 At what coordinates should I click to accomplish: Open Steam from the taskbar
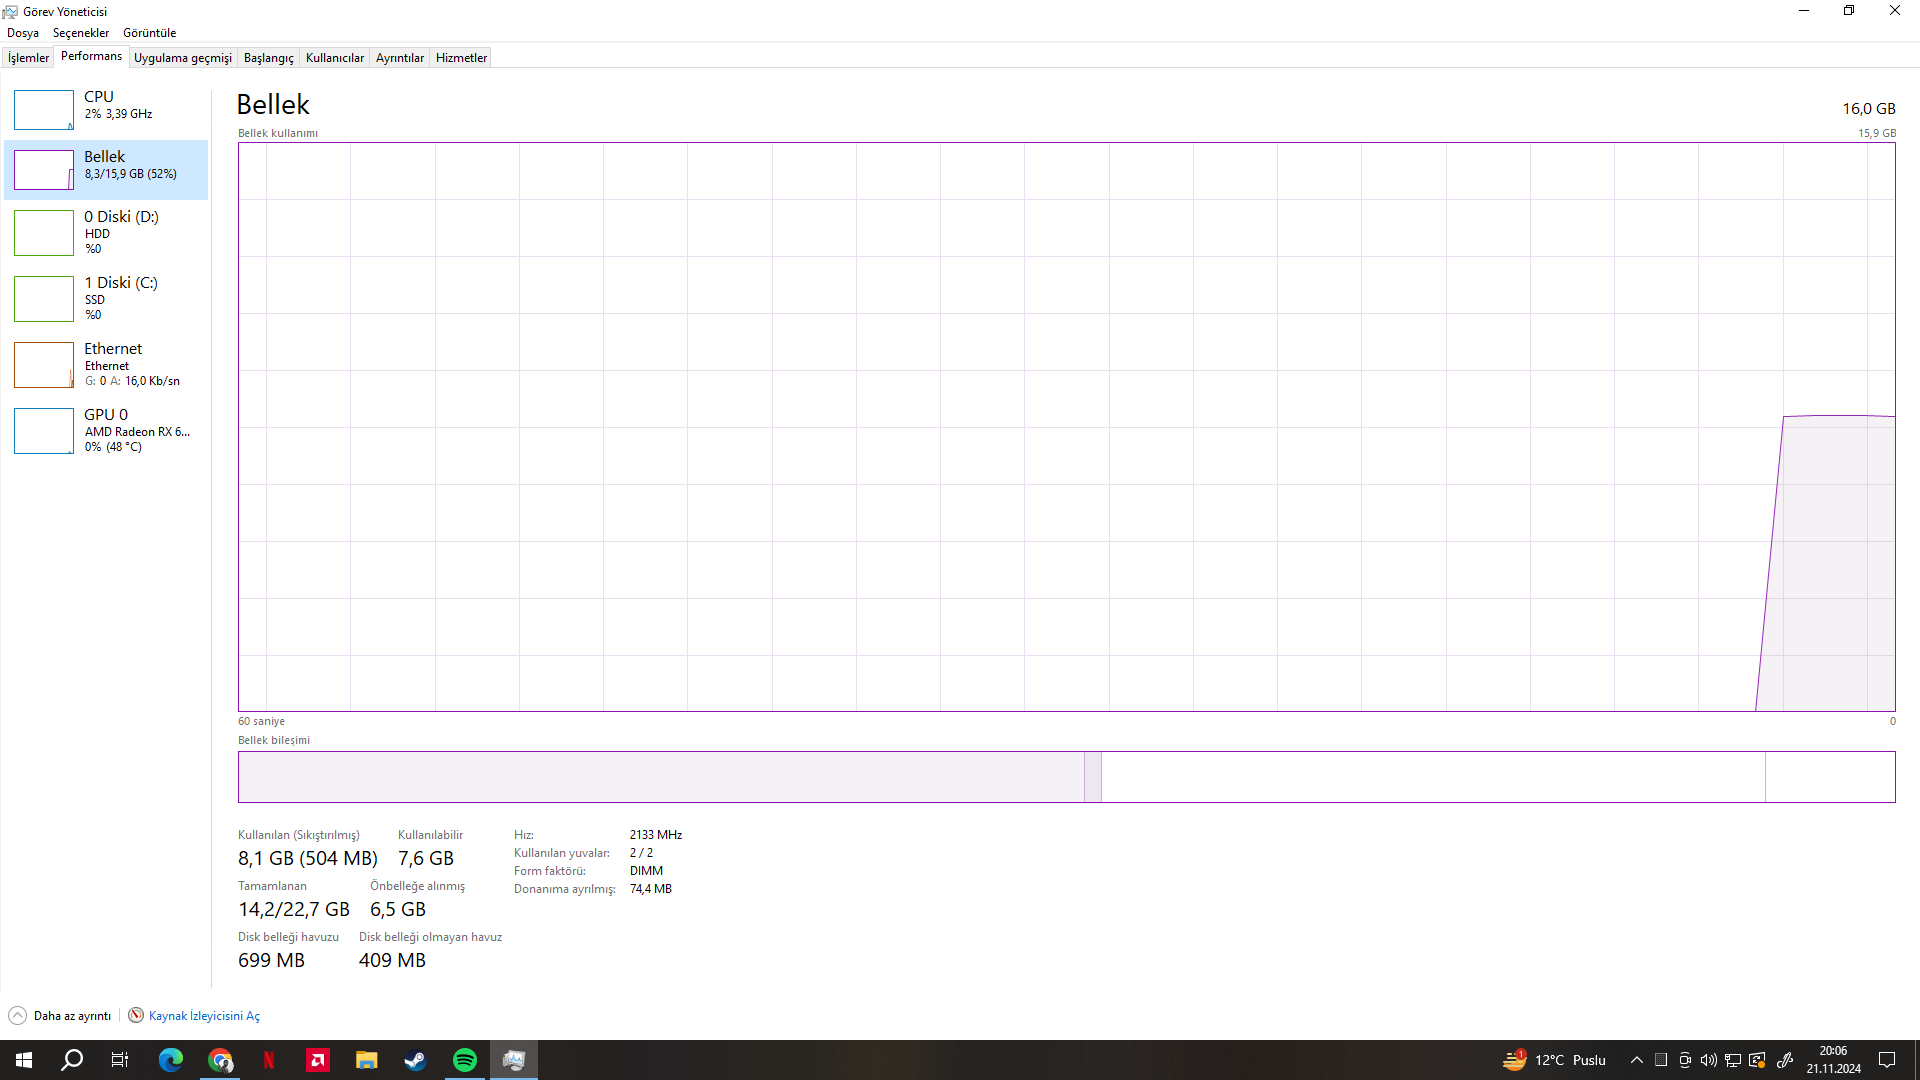(x=415, y=1060)
